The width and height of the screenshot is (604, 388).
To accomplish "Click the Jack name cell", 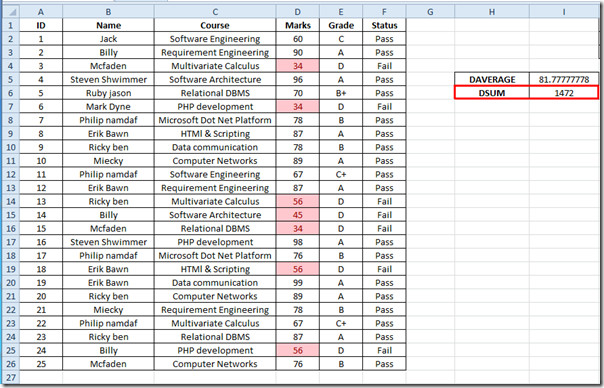I will point(108,39).
